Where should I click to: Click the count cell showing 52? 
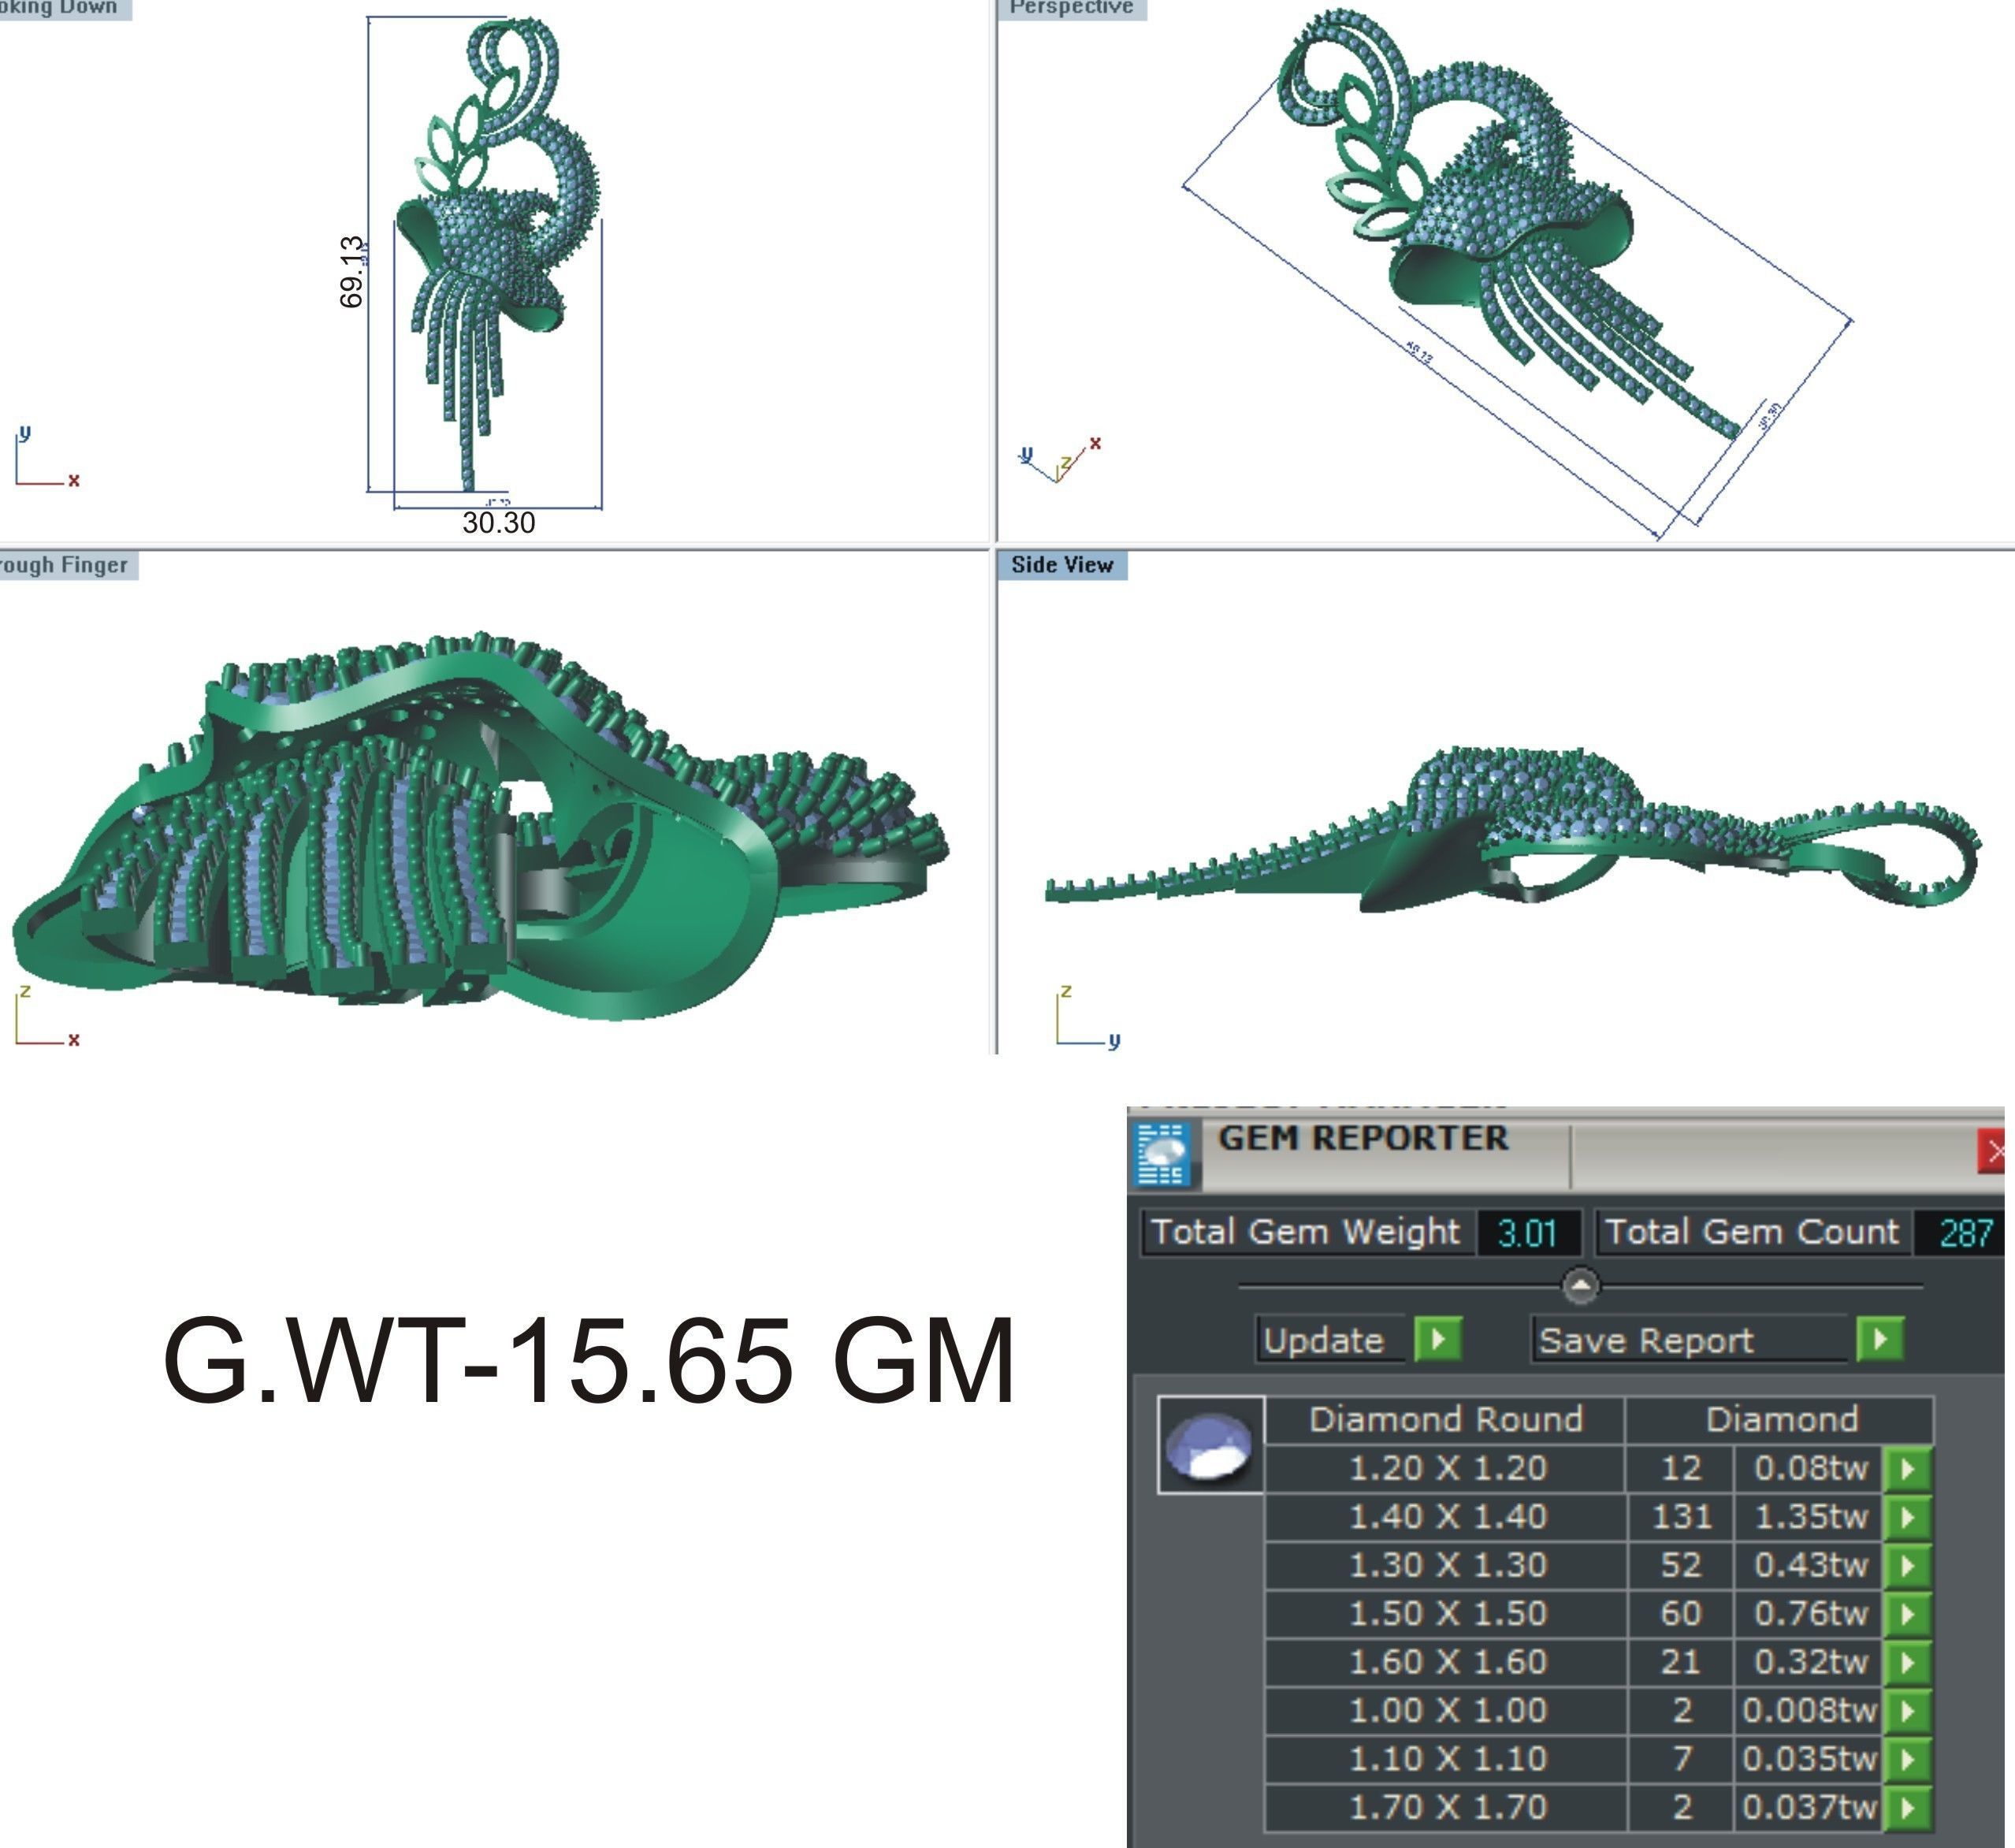click(1681, 1565)
